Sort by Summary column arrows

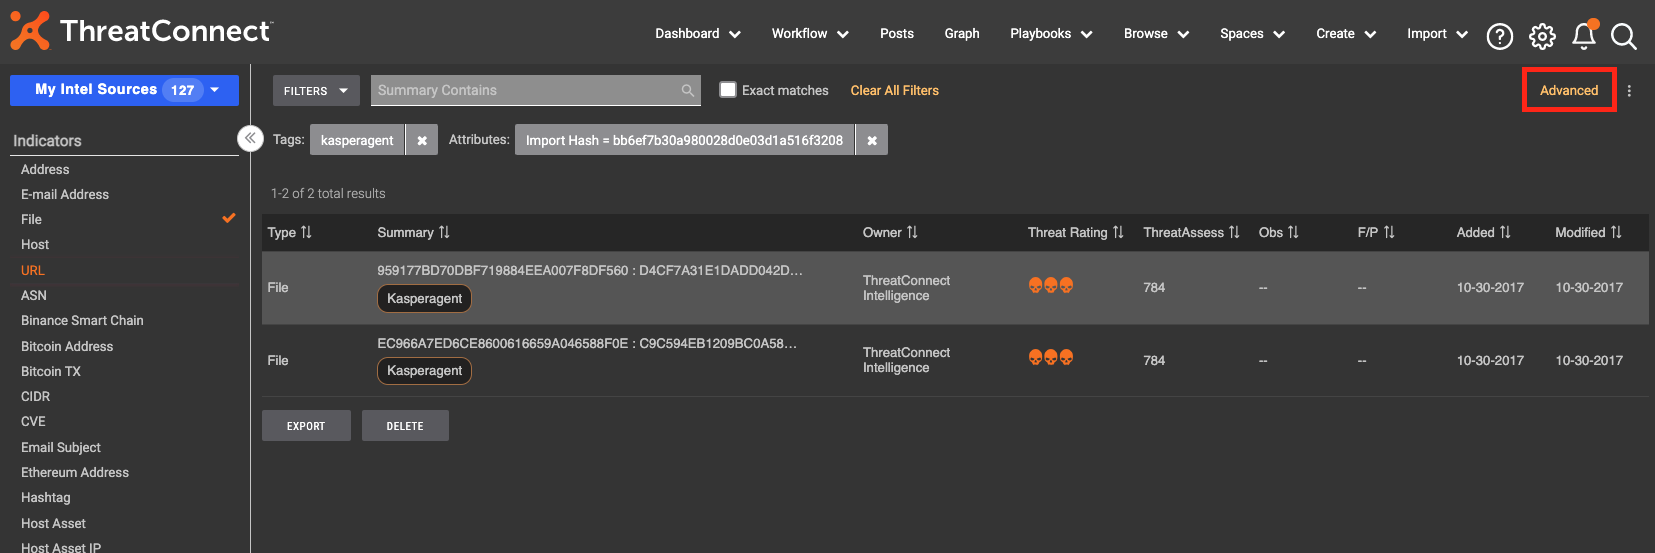pos(444,232)
